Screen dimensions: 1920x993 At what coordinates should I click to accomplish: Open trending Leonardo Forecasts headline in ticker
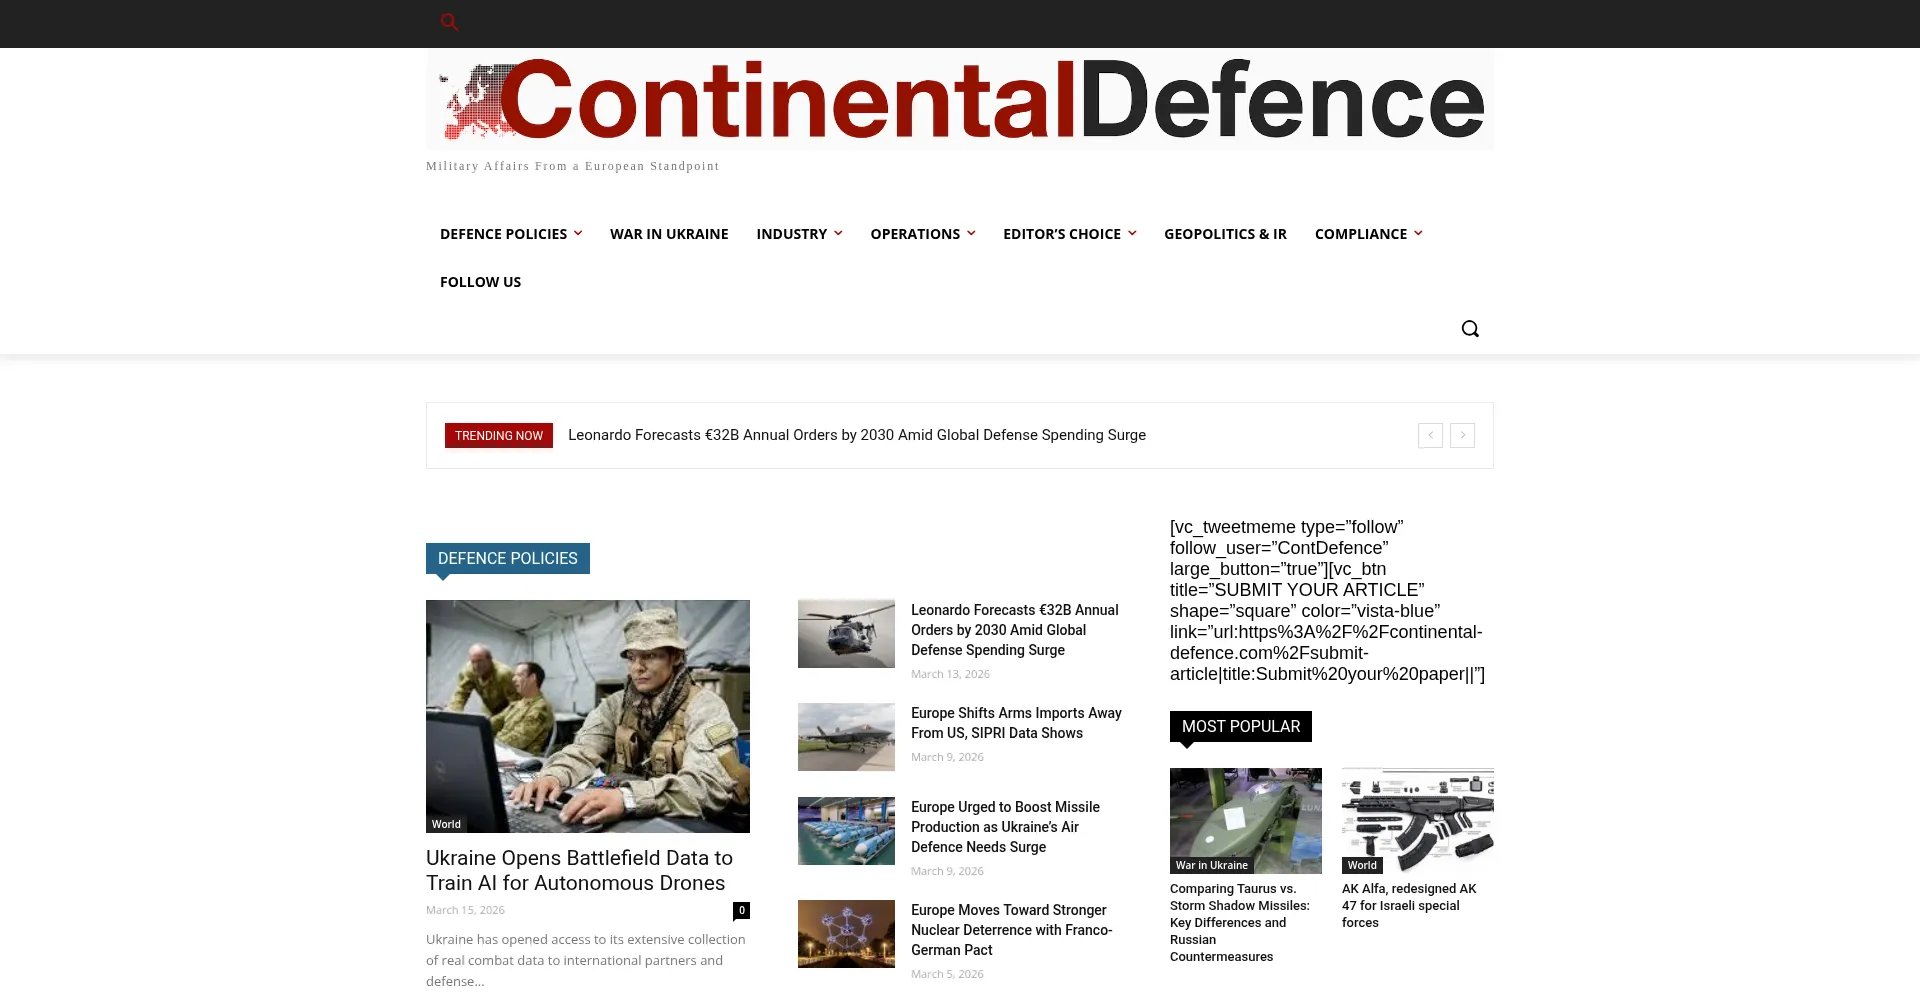point(857,435)
